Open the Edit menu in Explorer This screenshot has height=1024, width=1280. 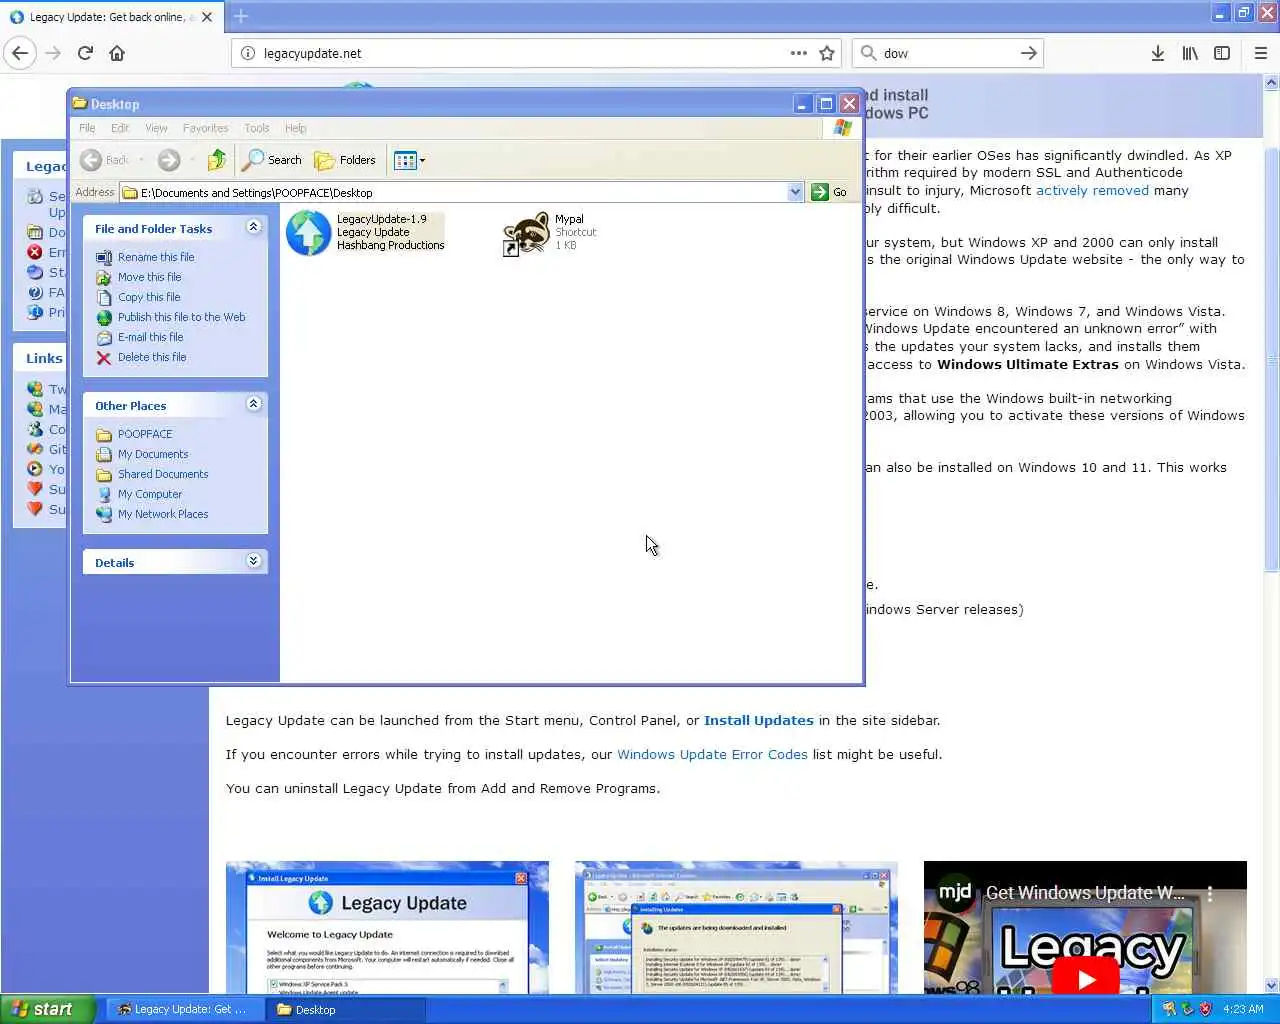[x=120, y=128]
